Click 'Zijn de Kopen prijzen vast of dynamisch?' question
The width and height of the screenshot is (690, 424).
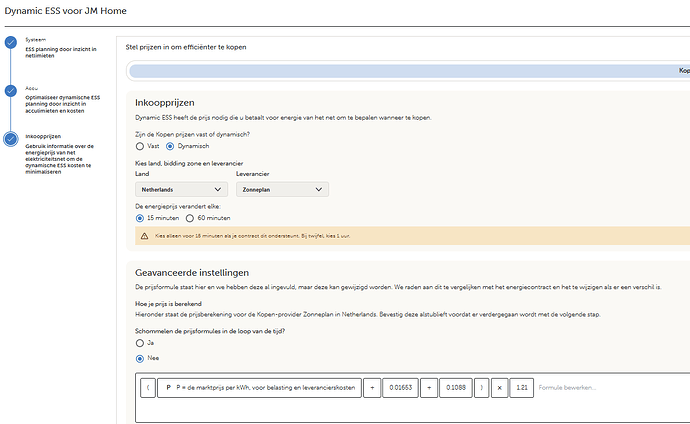click(x=192, y=135)
